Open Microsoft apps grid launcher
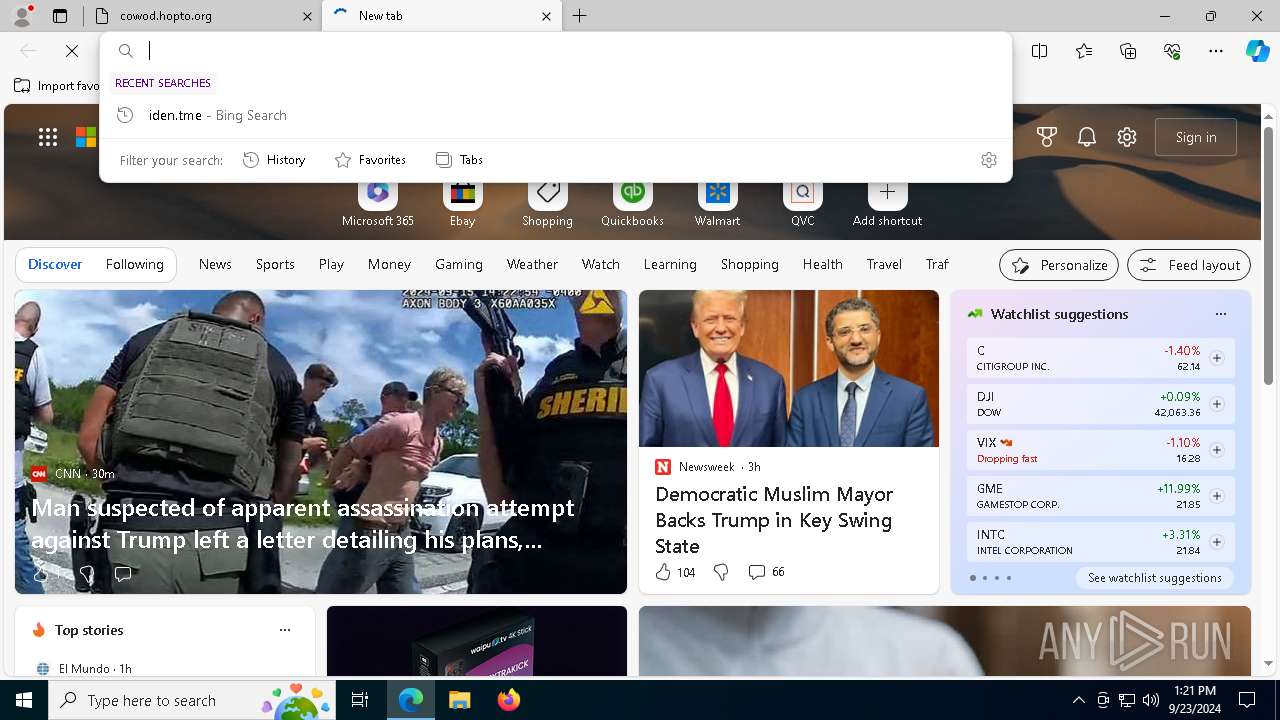This screenshot has height=720, width=1280. [48, 137]
